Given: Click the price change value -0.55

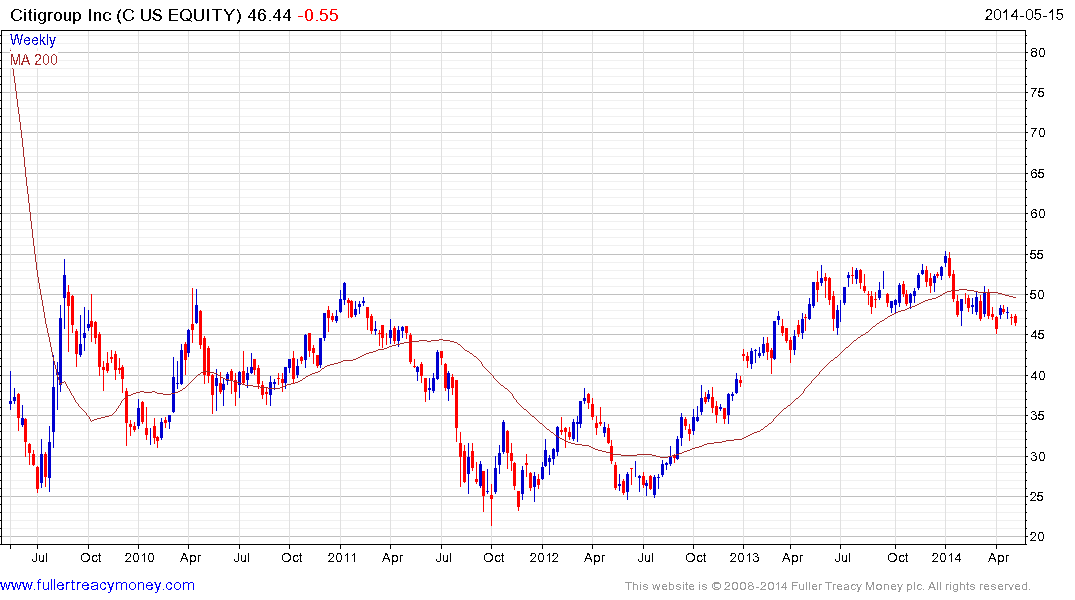Looking at the screenshot, I should coord(318,15).
